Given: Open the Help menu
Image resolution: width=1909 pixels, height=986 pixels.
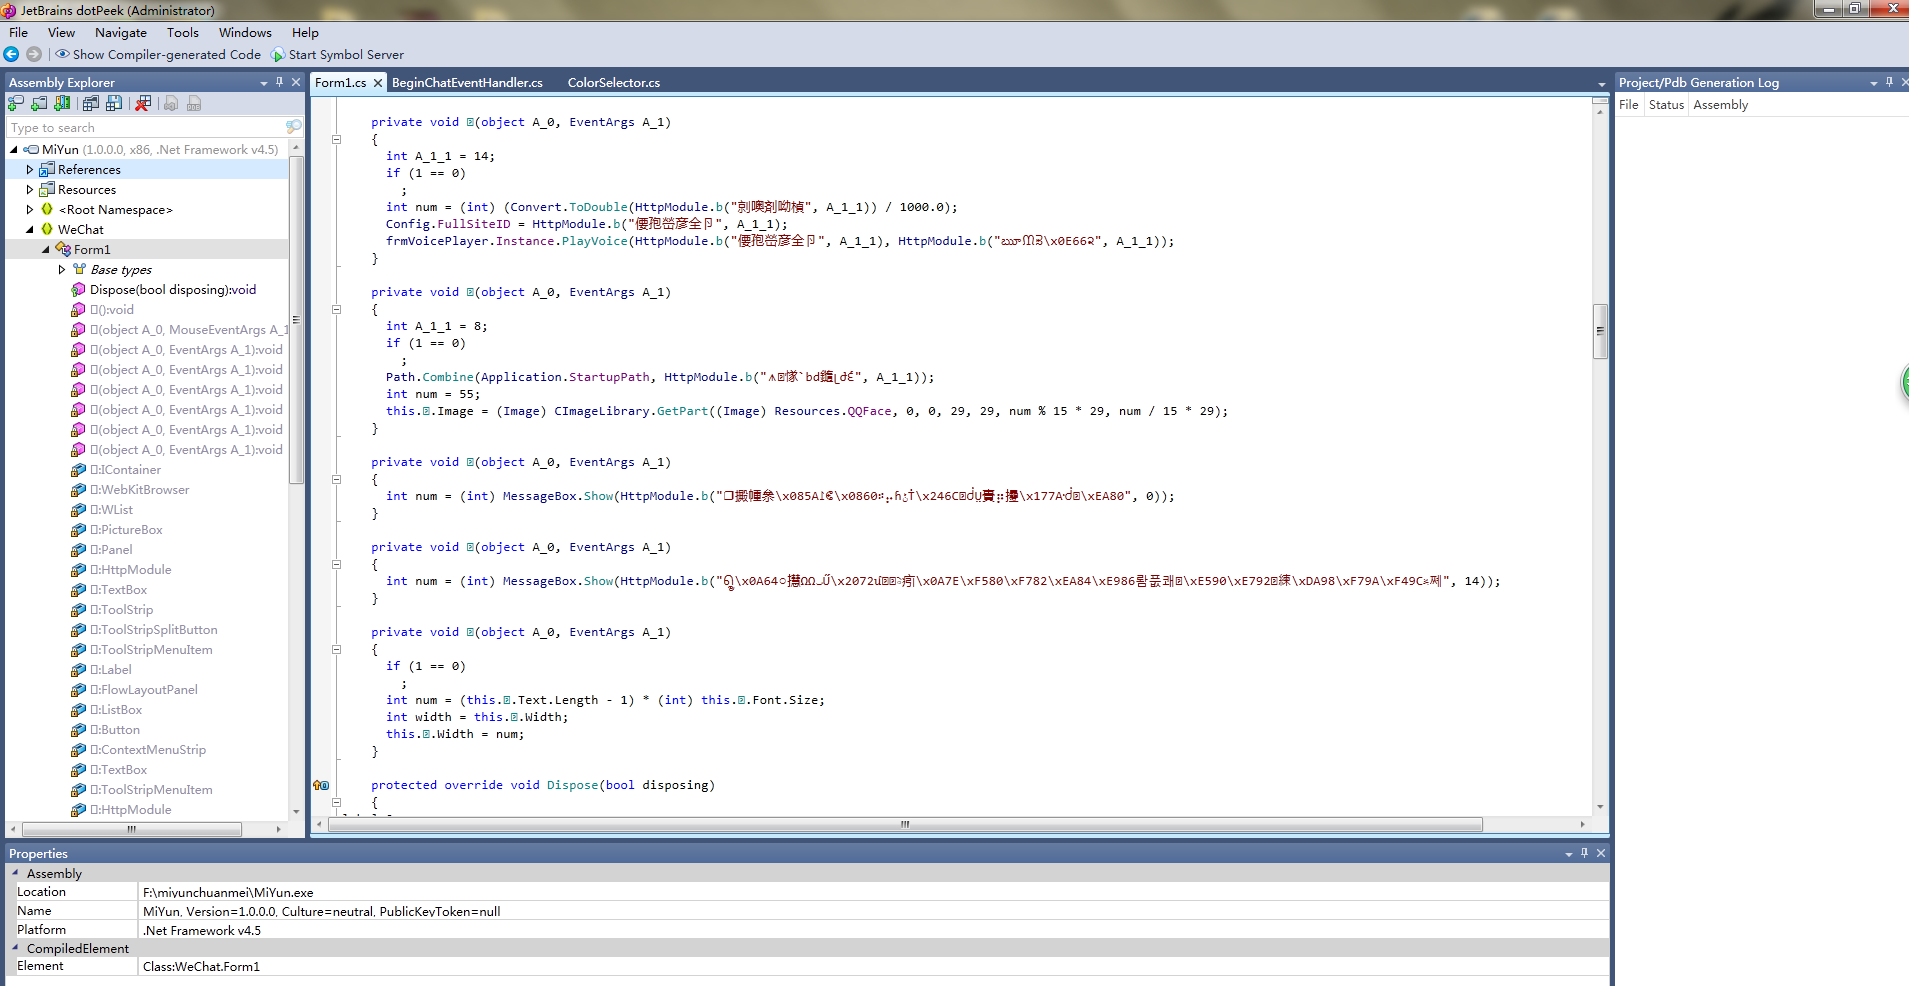Looking at the screenshot, I should [305, 32].
